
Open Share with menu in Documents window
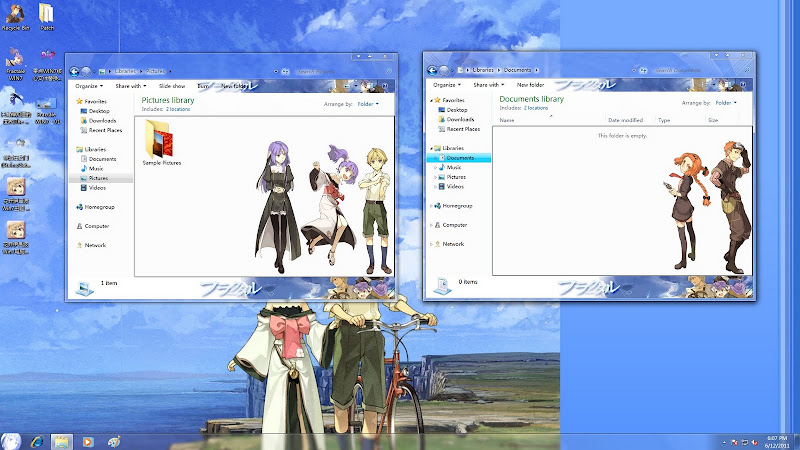(x=489, y=85)
